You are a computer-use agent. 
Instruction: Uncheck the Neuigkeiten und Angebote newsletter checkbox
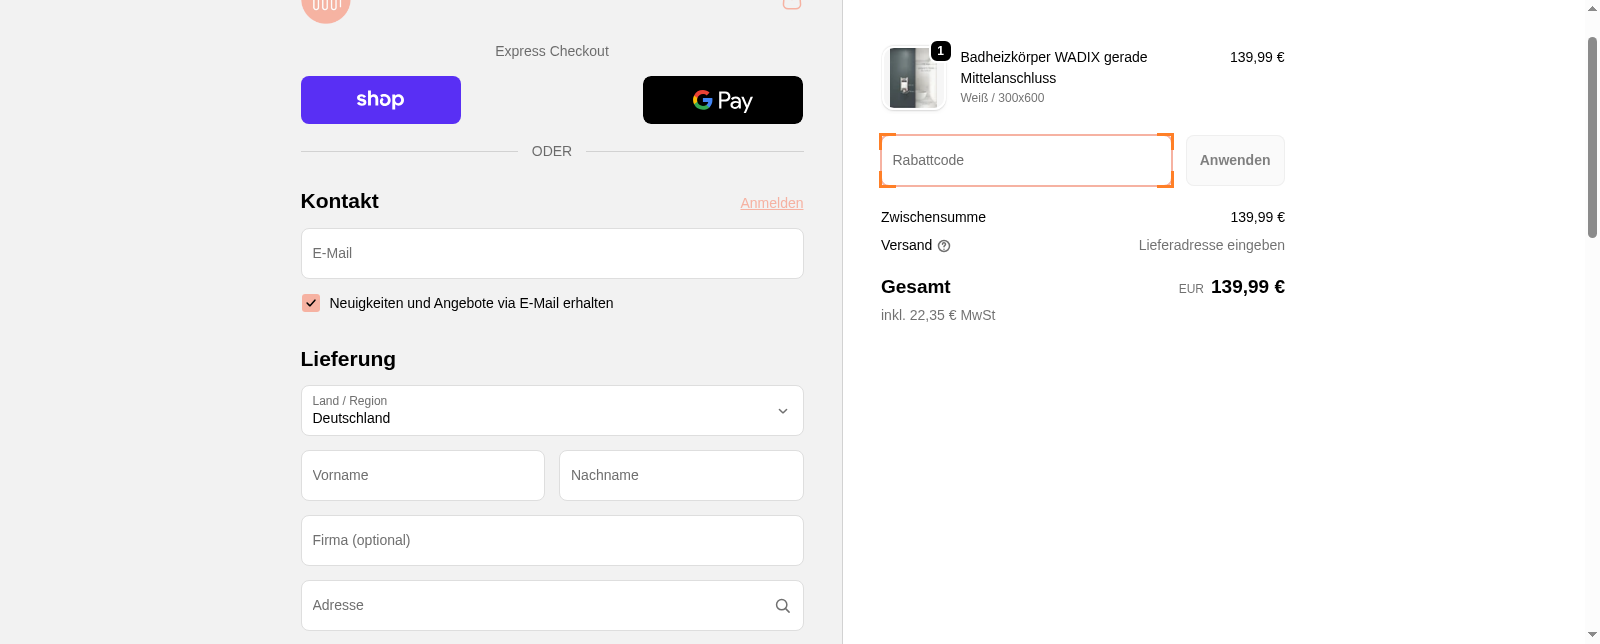pos(311,303)
